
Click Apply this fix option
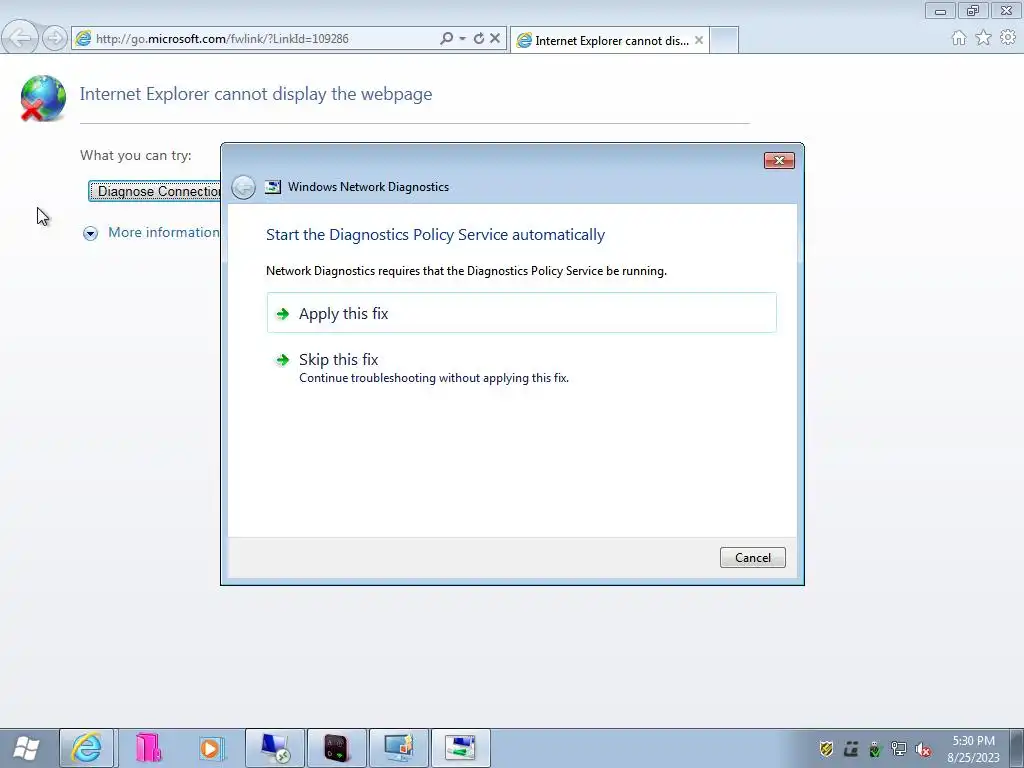[521, 313]
